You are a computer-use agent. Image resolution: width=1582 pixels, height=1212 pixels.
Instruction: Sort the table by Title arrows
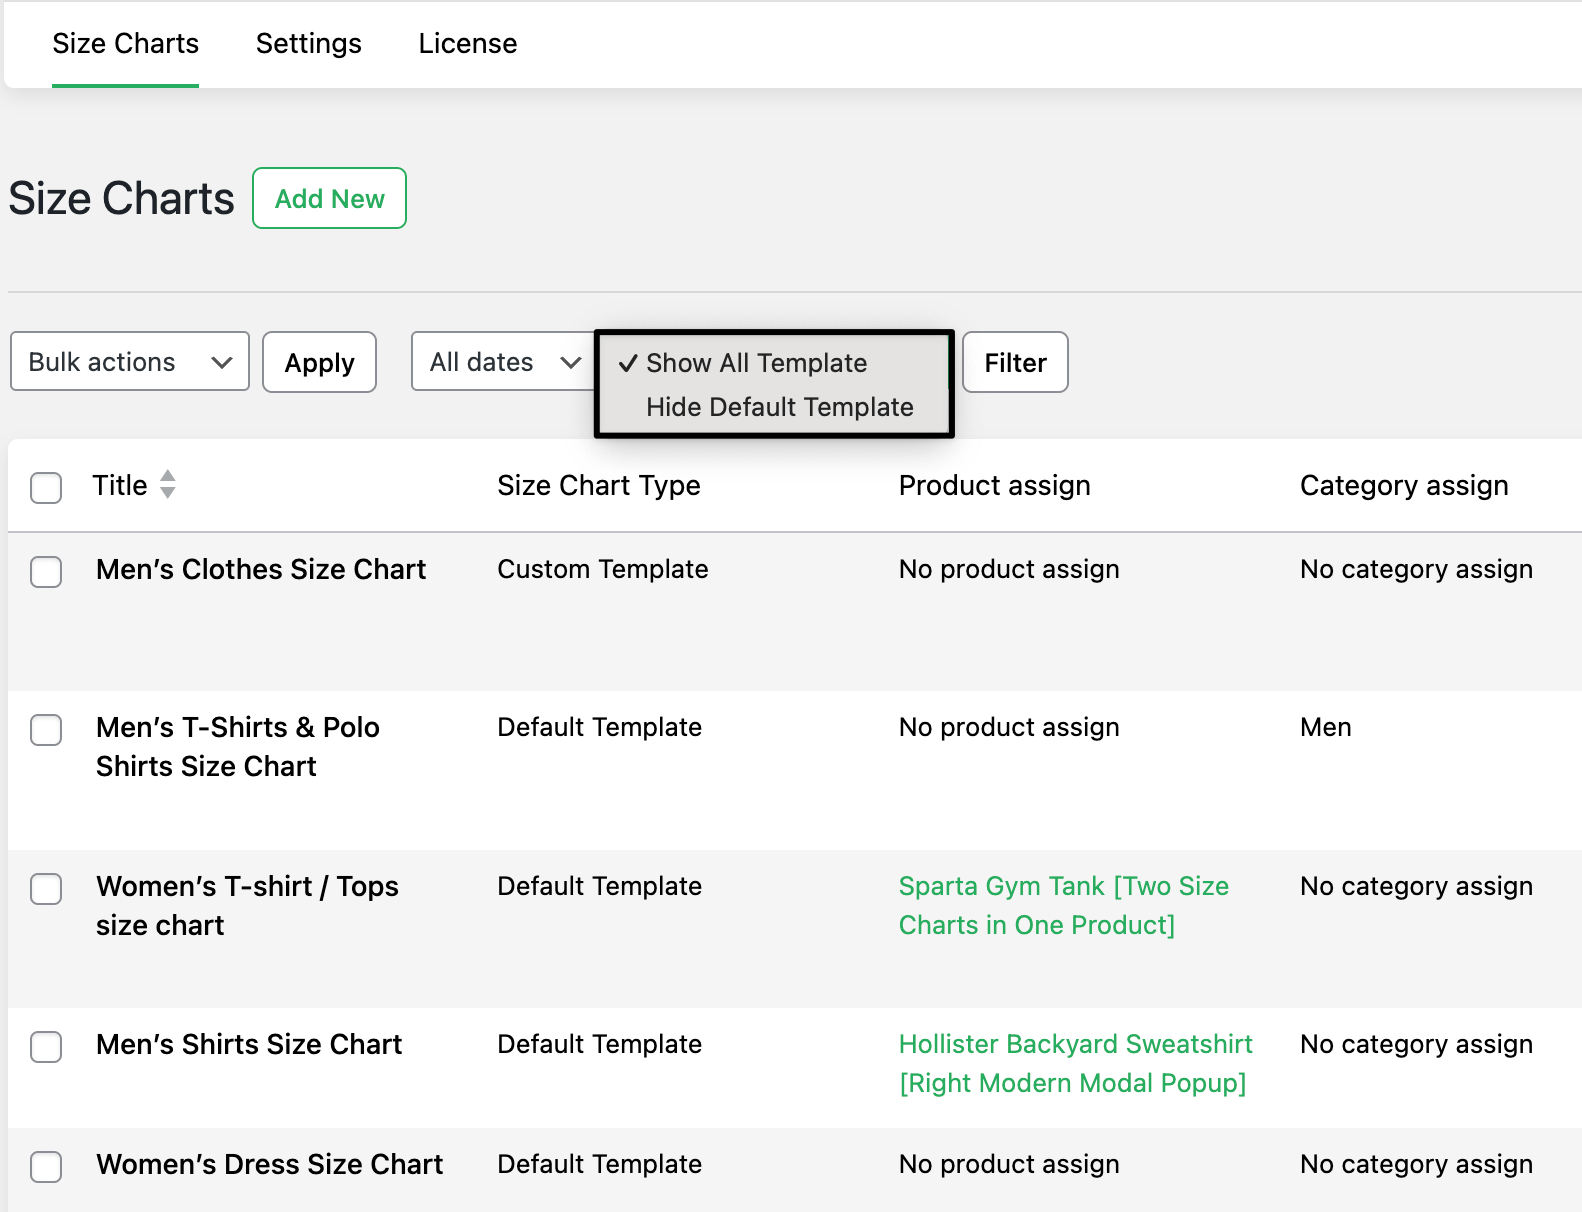point(168,485)
